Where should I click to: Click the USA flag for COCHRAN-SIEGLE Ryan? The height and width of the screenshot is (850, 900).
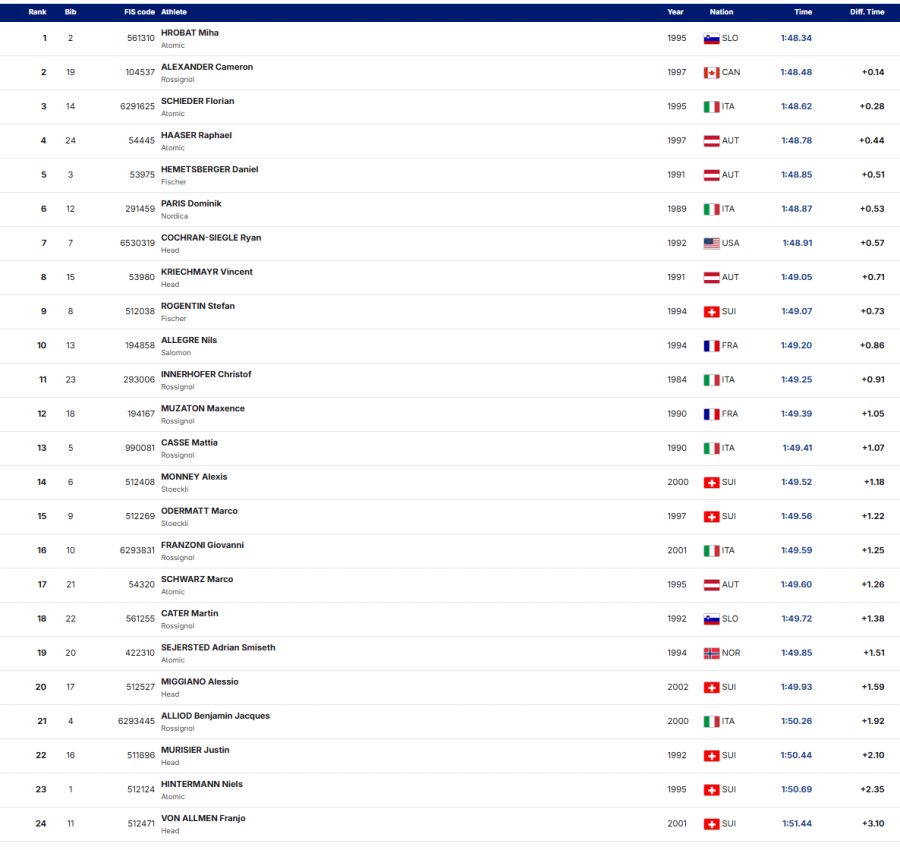pyautogui.click(x=711, y=243)
